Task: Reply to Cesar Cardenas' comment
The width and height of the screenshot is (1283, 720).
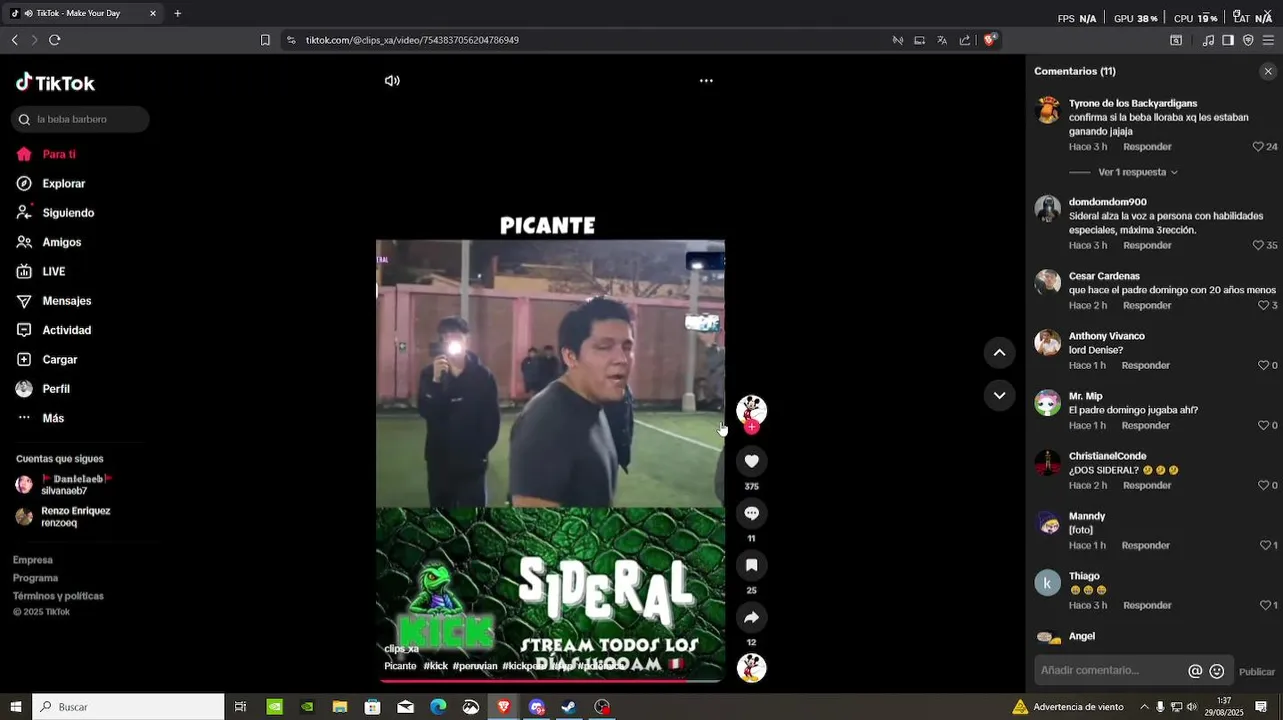Action: pyautogui.click(x=1147, y=305)
